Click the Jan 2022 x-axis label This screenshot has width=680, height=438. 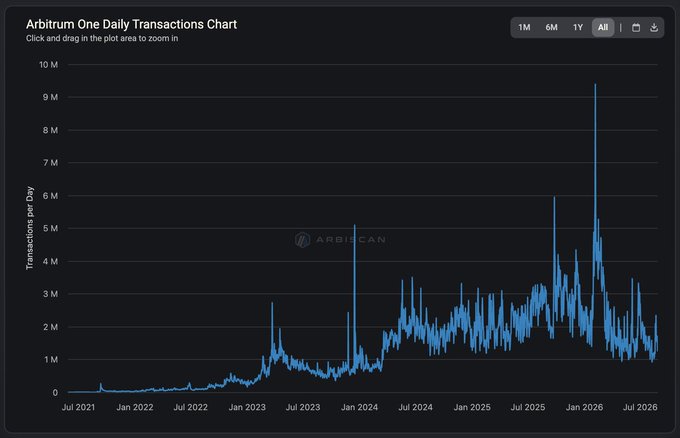click(x=135, y=407)
